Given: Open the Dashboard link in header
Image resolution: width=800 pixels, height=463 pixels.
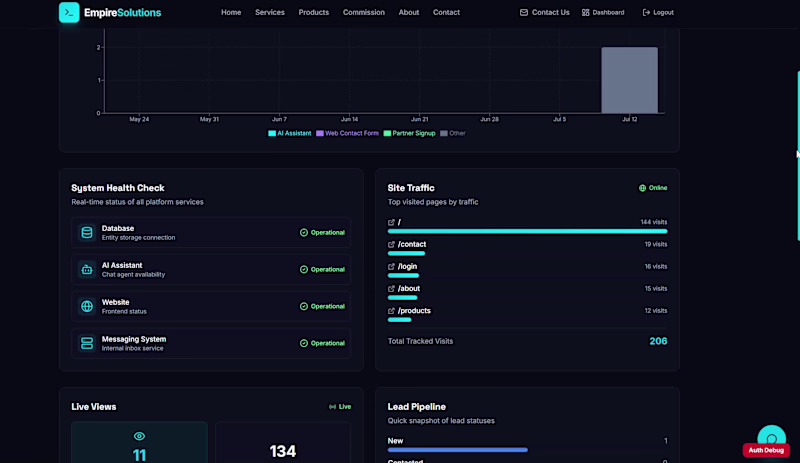Looking at the screenshot, I should pos(603,12).
